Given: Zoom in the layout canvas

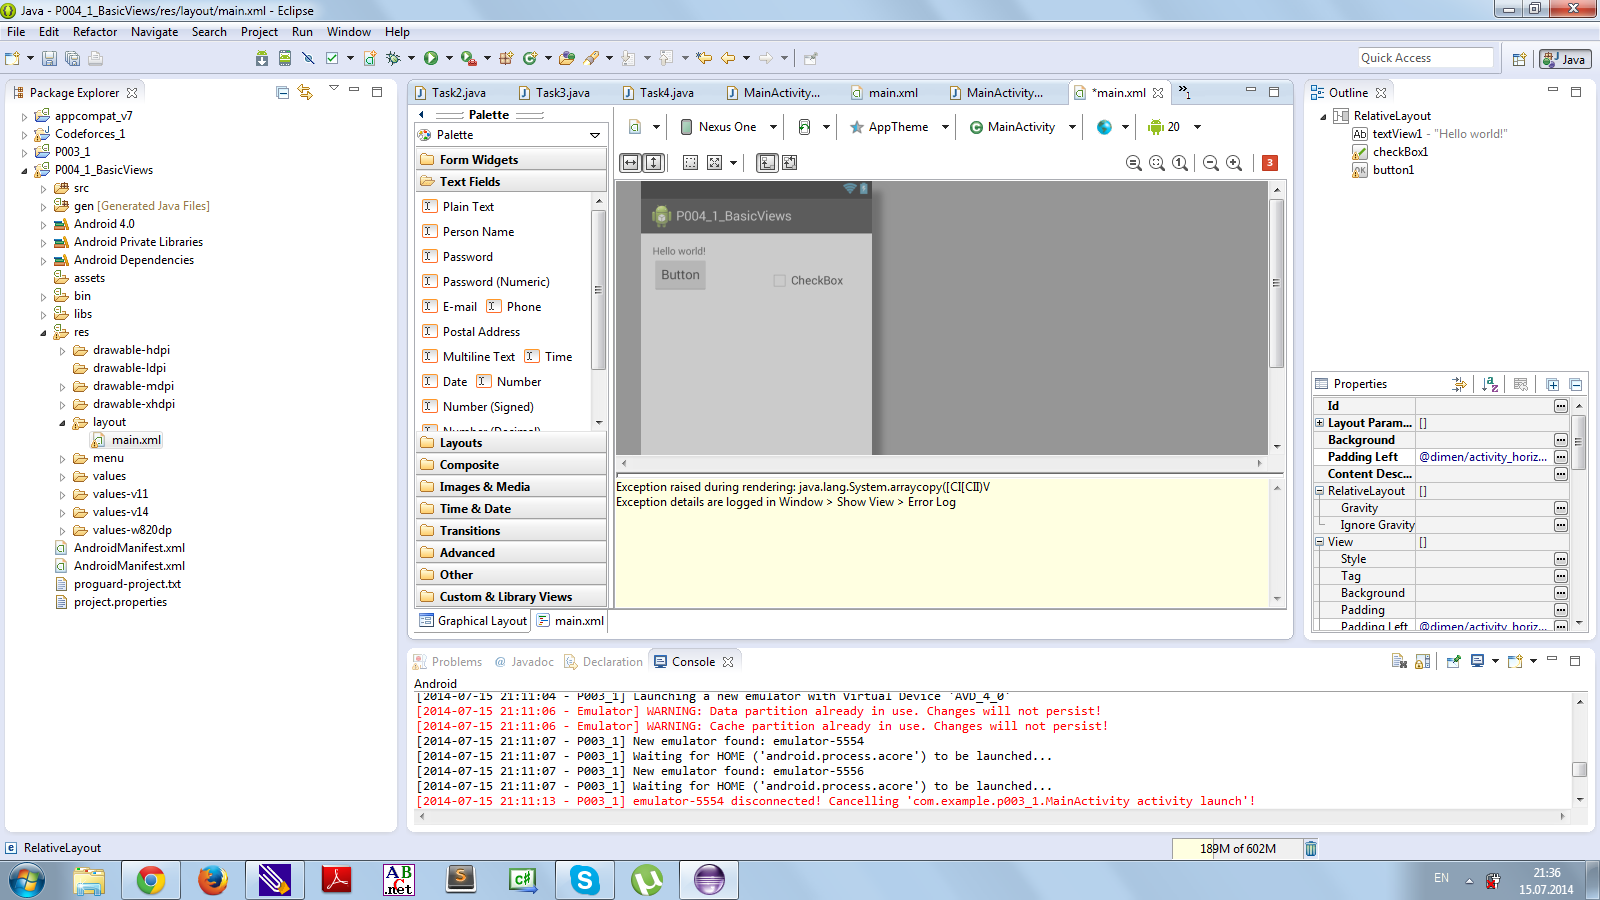Looking at the screenshot, I should point(1234,163).
